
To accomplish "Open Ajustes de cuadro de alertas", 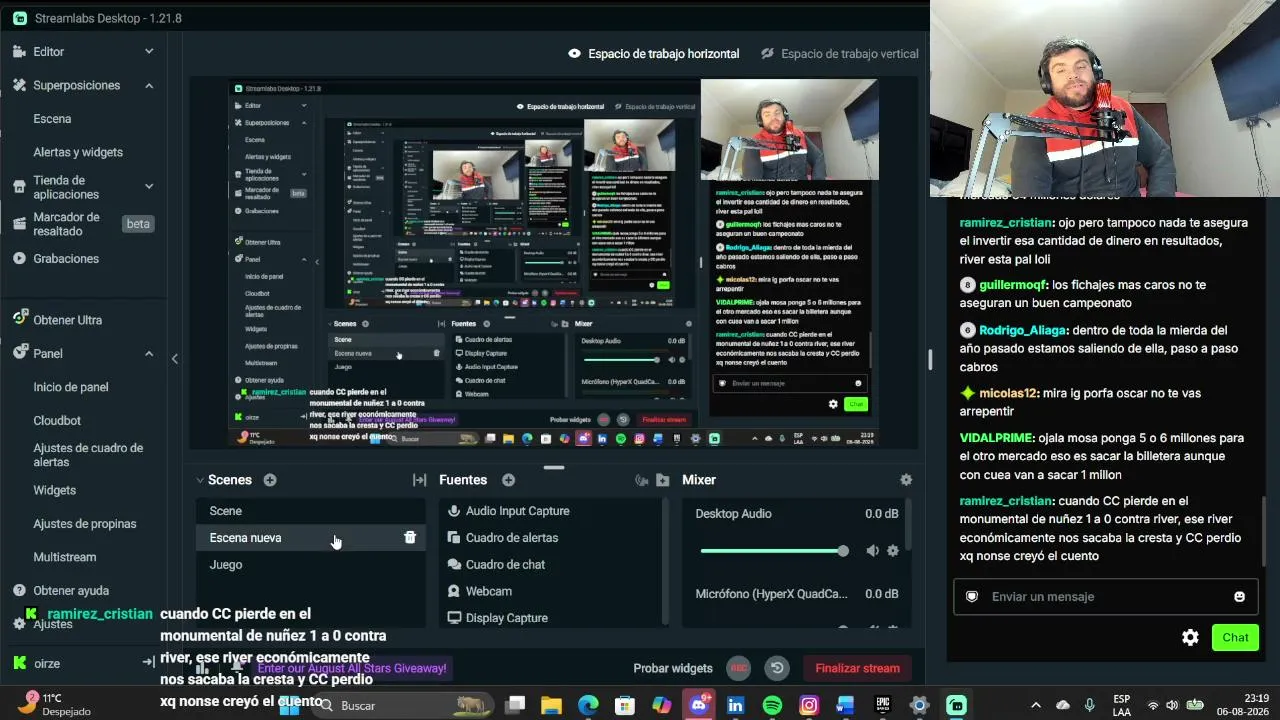I will click(x=88, y=455).
